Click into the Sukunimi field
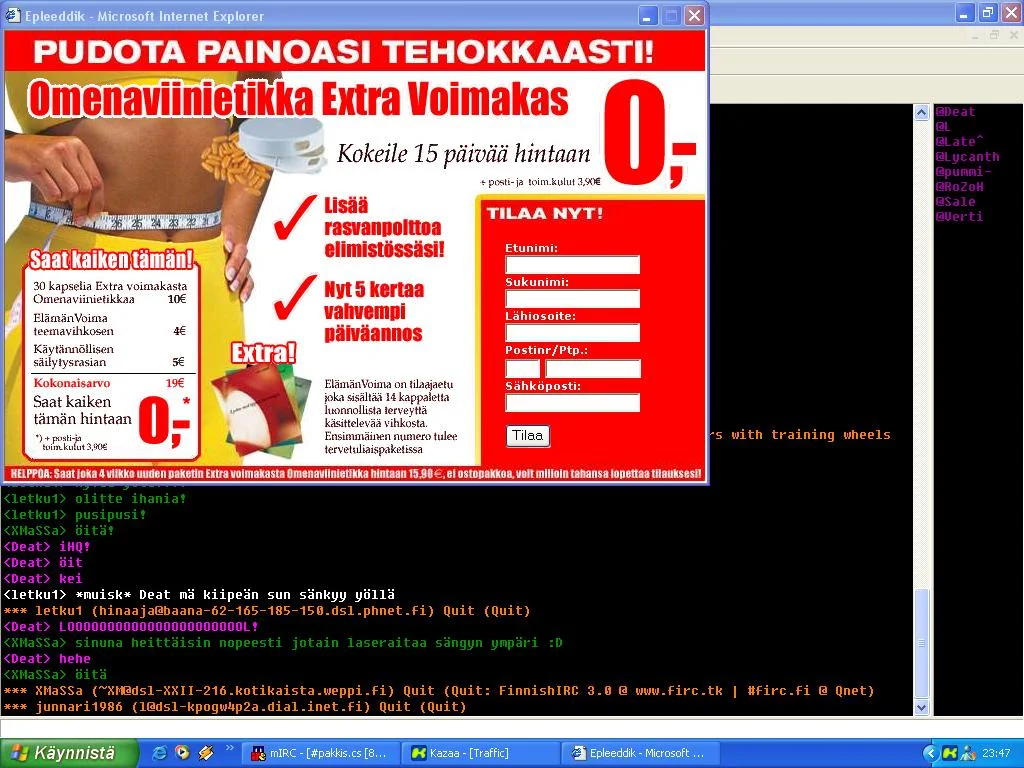The width and height of the screenshot is (1024, 768). pyautogui.click(x=572, y=299)
